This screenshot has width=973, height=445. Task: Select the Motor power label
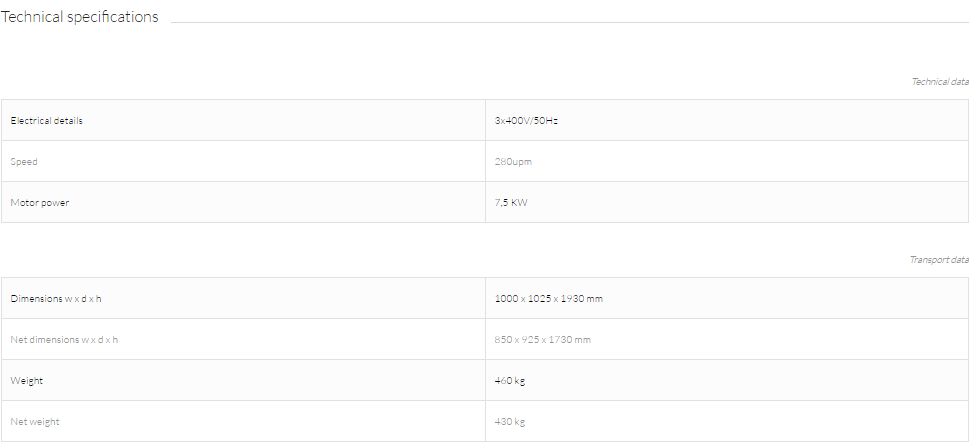click(x=40, y=202)
